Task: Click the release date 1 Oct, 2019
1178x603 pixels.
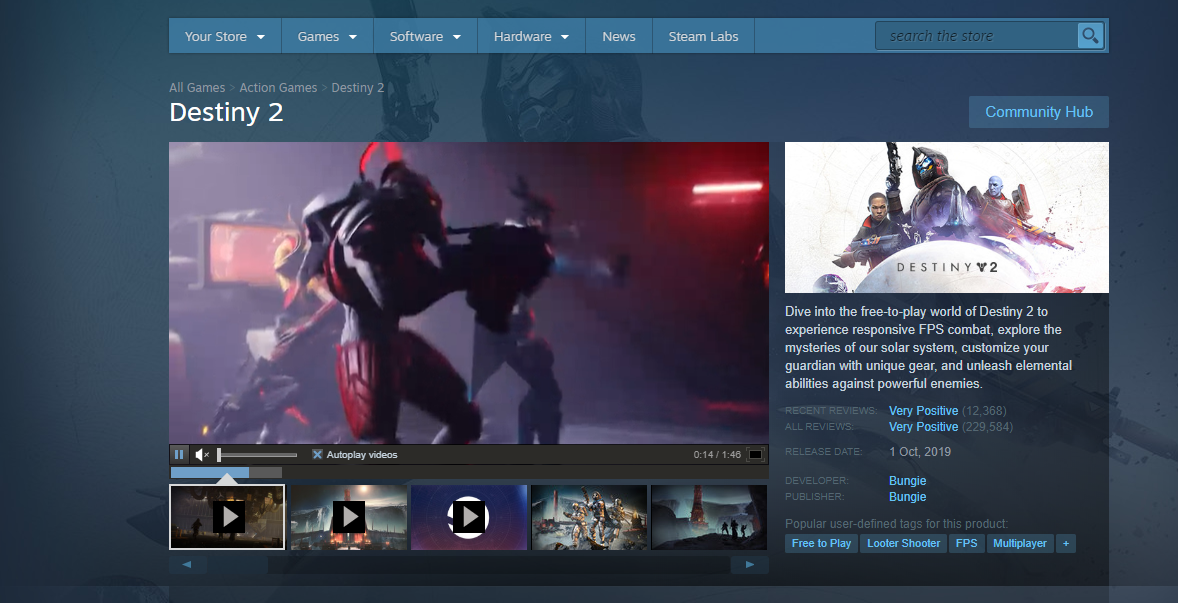Action: pyautogui.click(x=920, y=451)
